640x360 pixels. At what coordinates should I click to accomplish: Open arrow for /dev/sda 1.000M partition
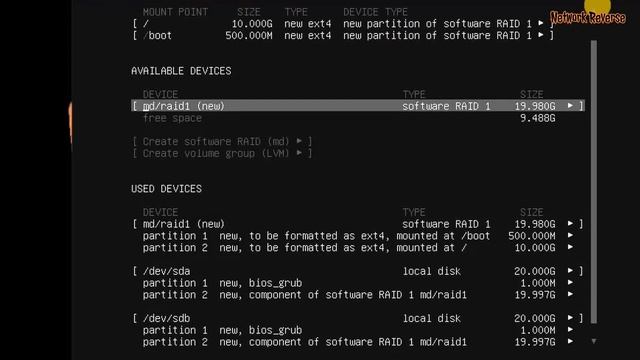click(x=570, y=282)
